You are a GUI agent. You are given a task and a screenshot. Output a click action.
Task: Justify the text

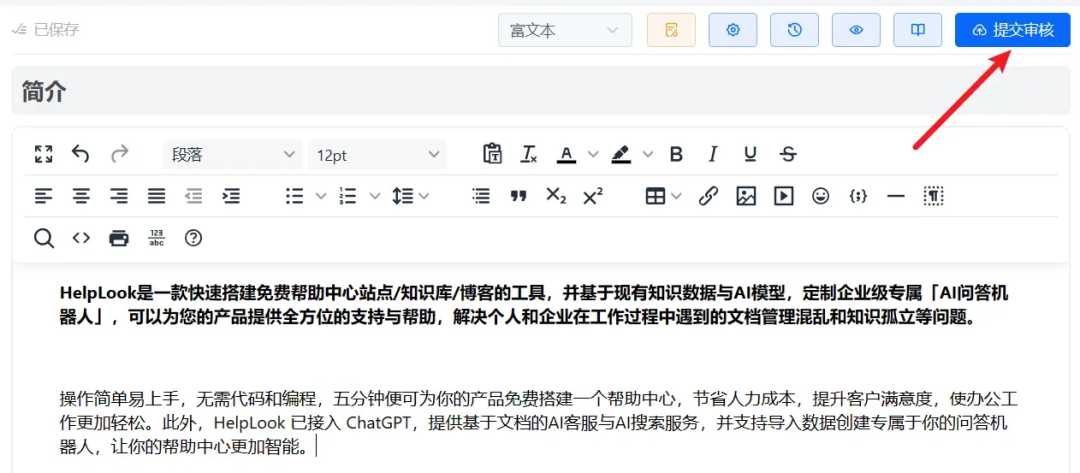coord(157,196)
